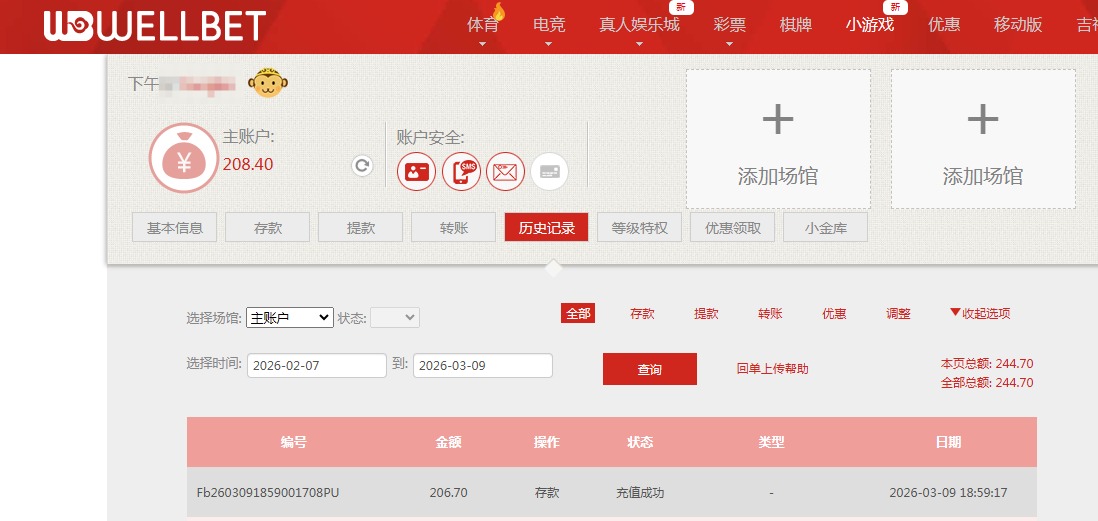Open the SMS phone verification icon
1098x521 pixels.
[461, 172]
